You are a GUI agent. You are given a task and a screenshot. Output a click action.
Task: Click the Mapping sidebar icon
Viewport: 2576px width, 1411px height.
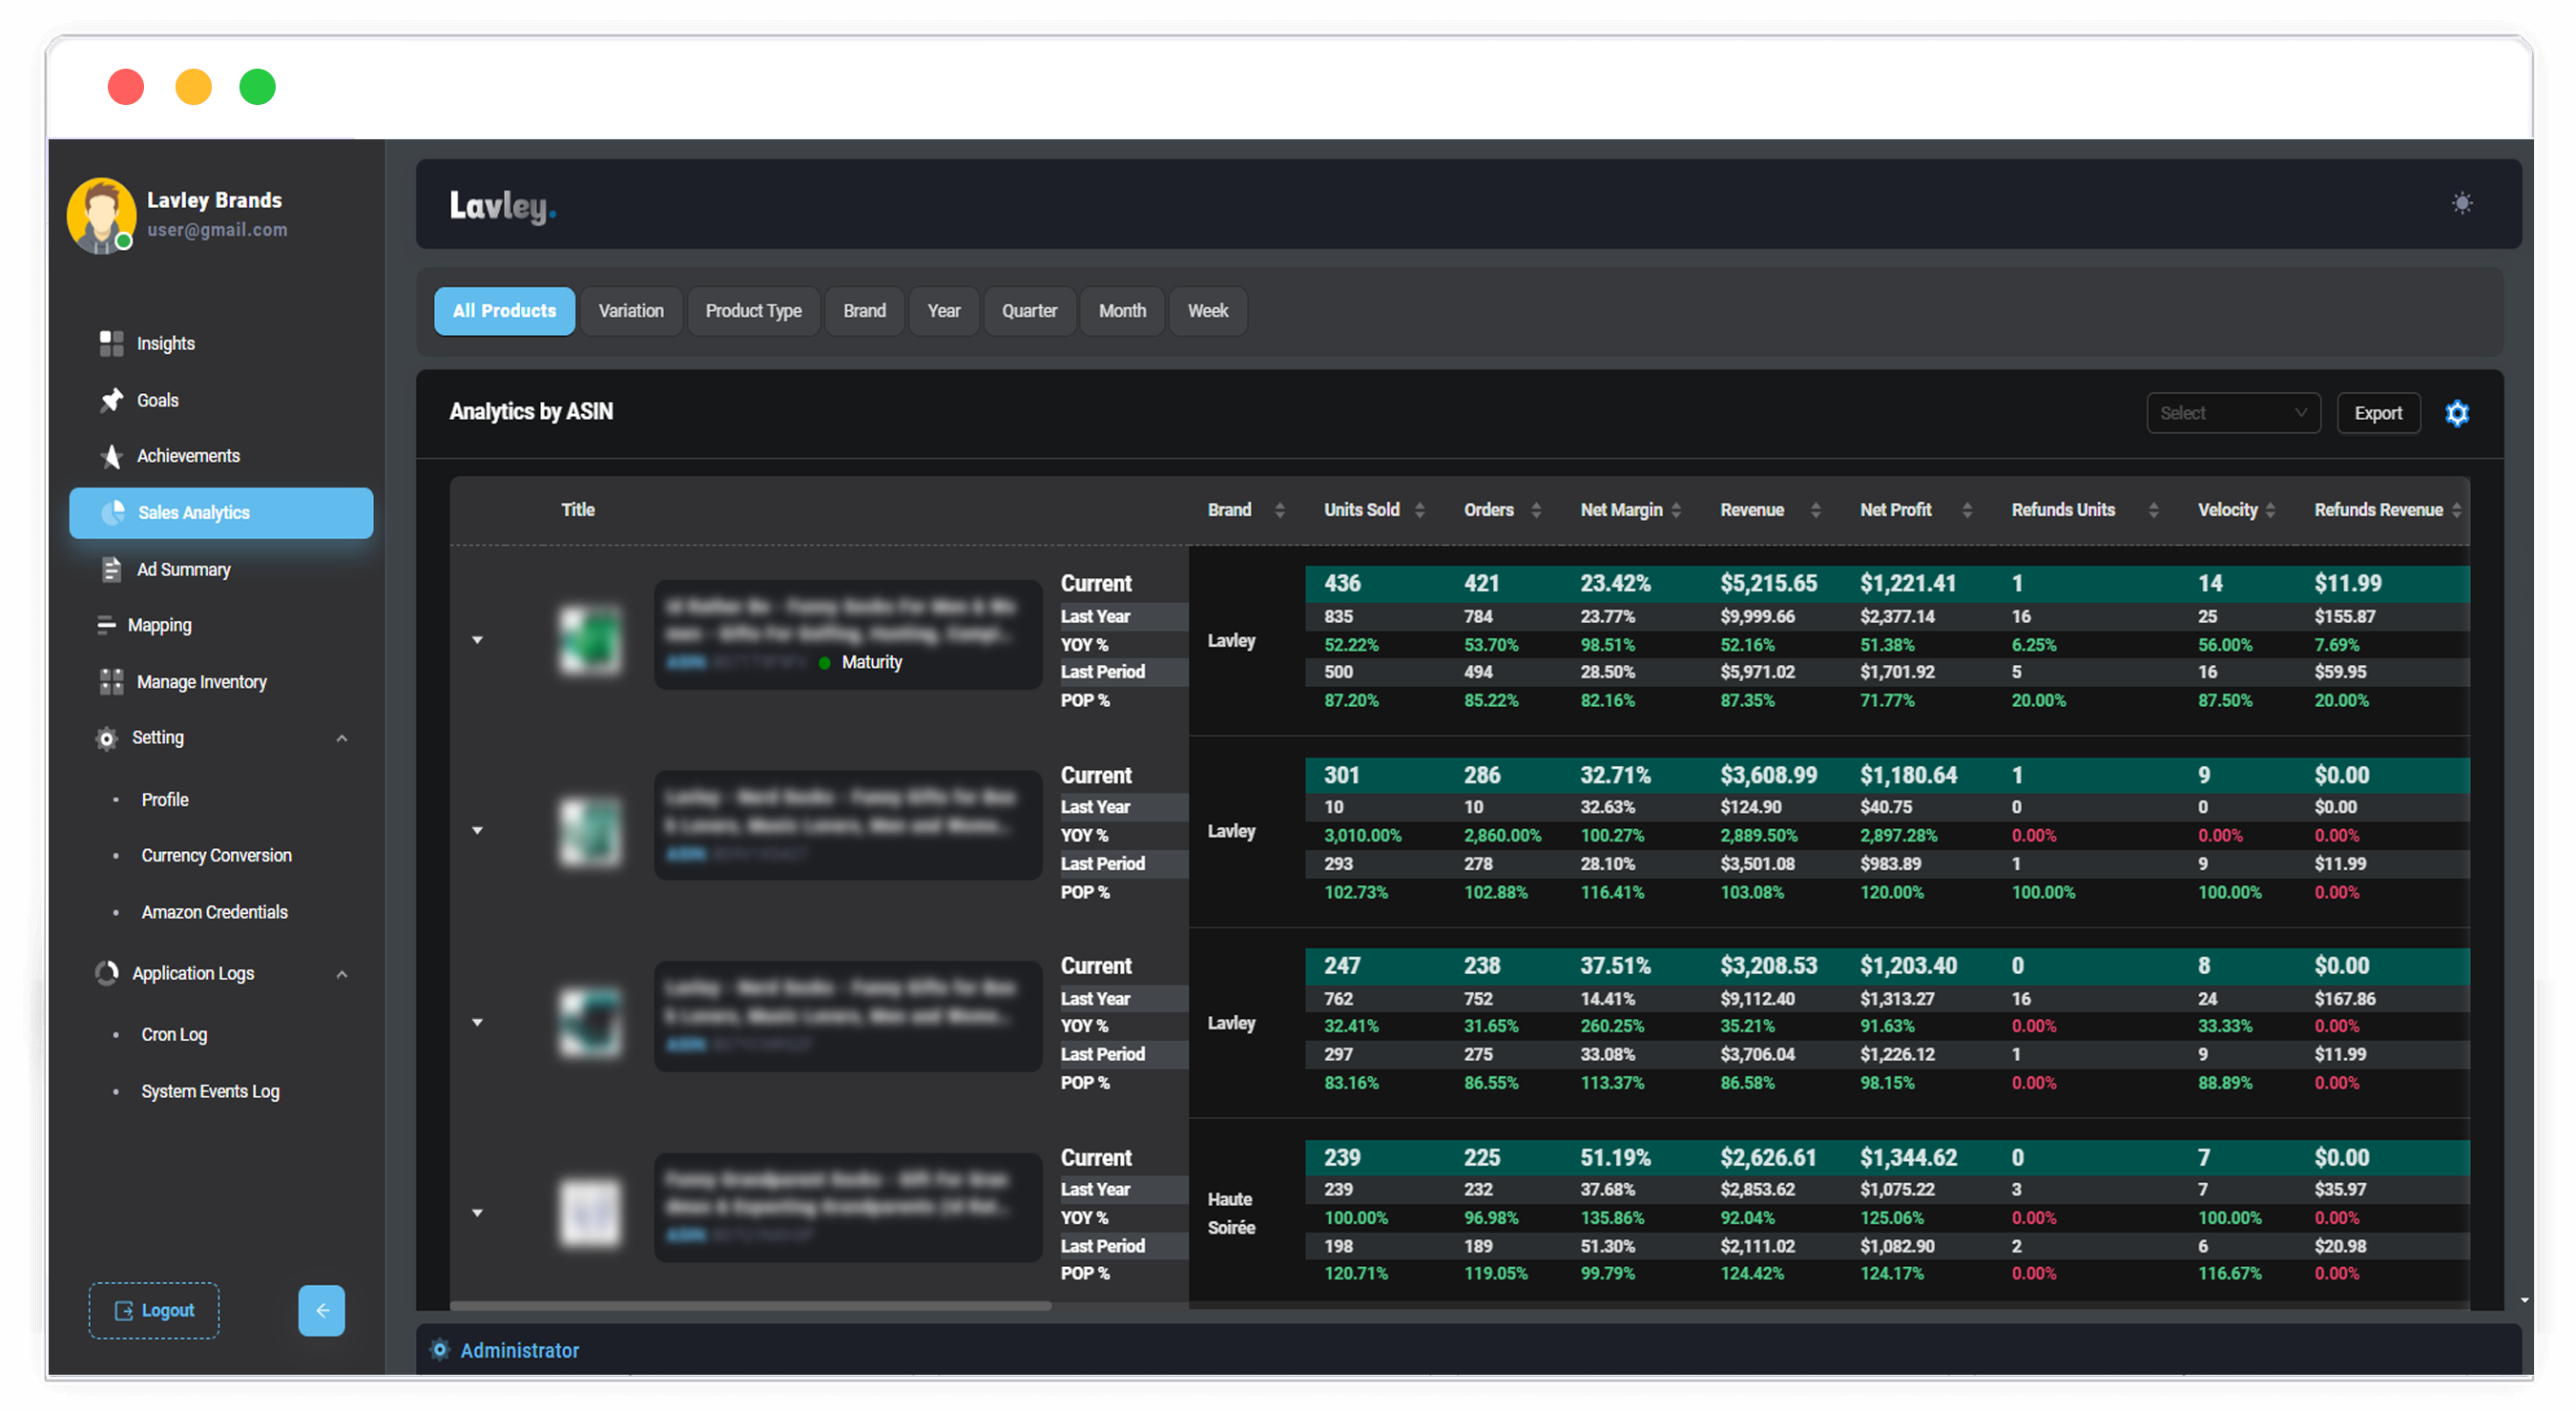[106, 625]
